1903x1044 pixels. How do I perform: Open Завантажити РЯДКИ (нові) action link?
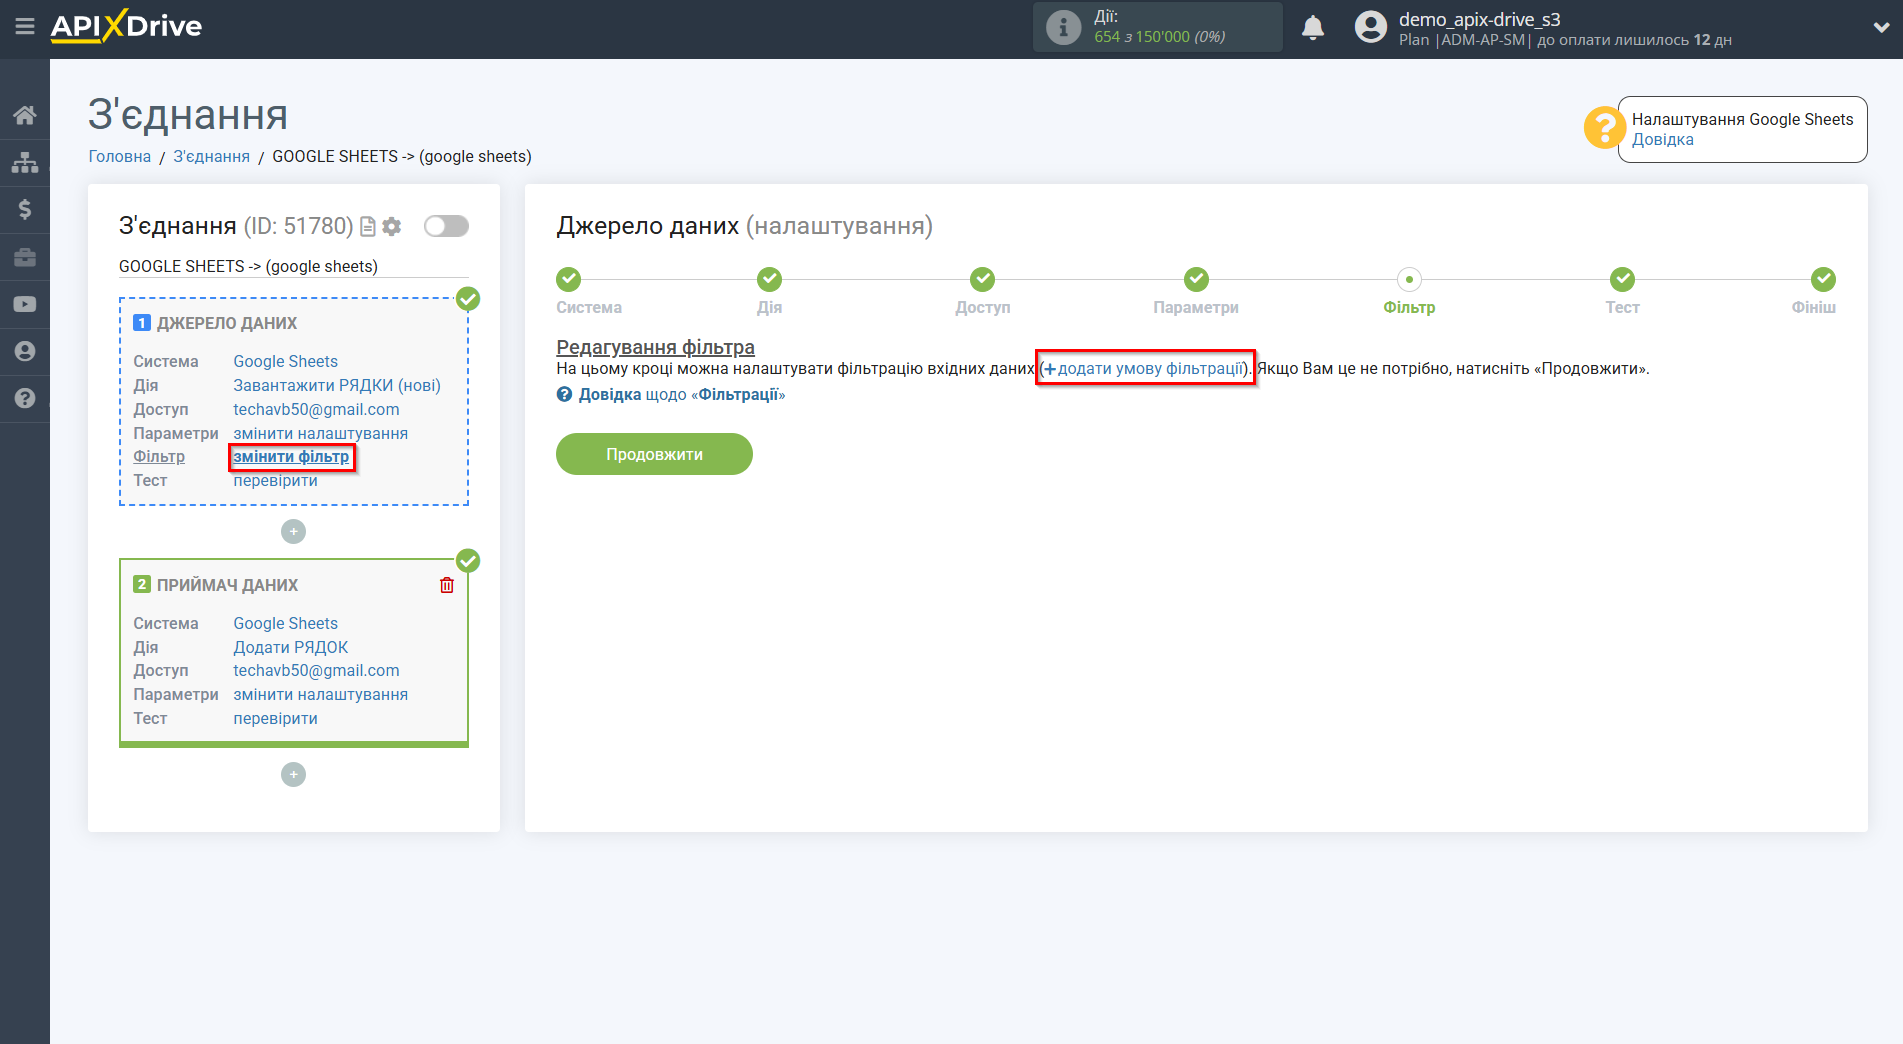click(337, 386)
